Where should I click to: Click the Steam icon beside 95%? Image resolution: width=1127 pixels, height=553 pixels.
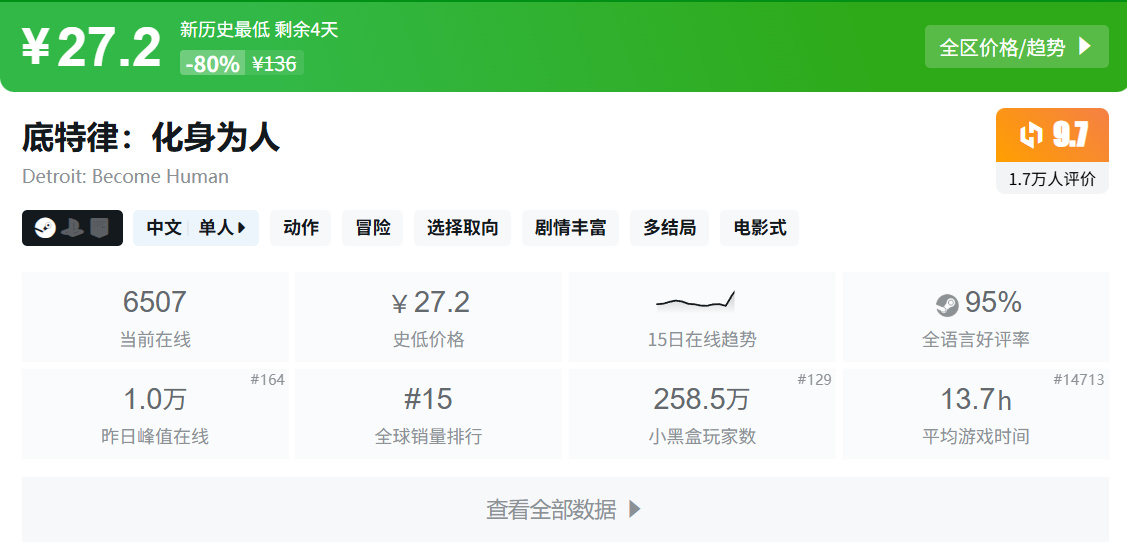click(x=947, y=305)
